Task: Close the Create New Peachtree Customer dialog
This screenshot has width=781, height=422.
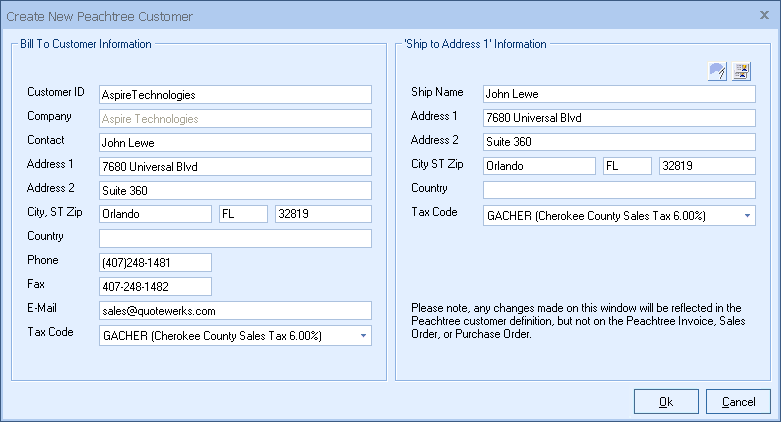Action: (x=764, y=16)
